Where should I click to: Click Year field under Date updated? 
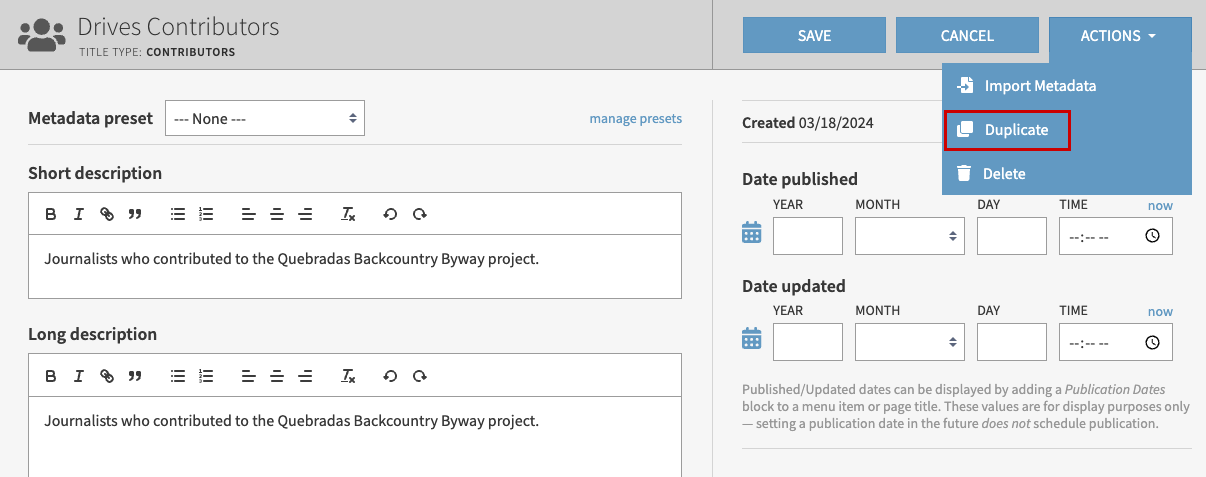point(808,342)
